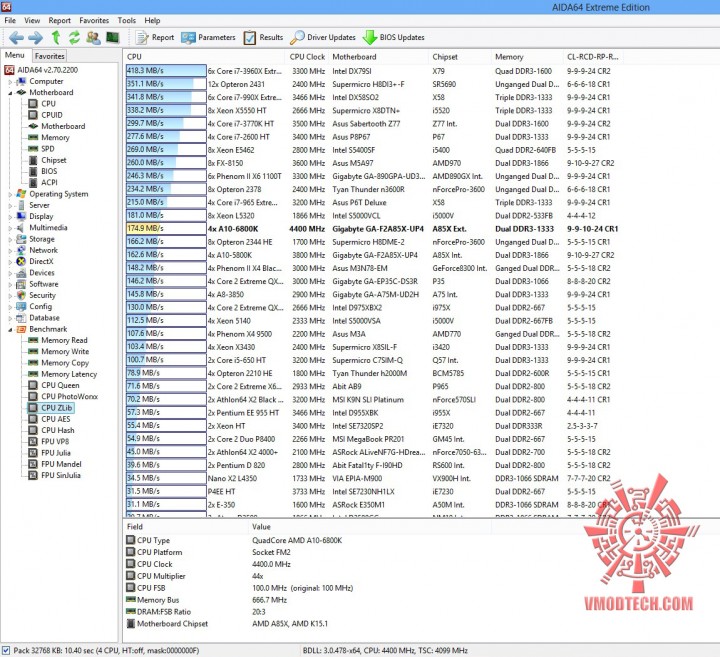Image resolution: width=720 pixels, height=657 pixels.
Task: Select the 418.3 MB/s Core i7-3960X row
Action: (372, 71)
